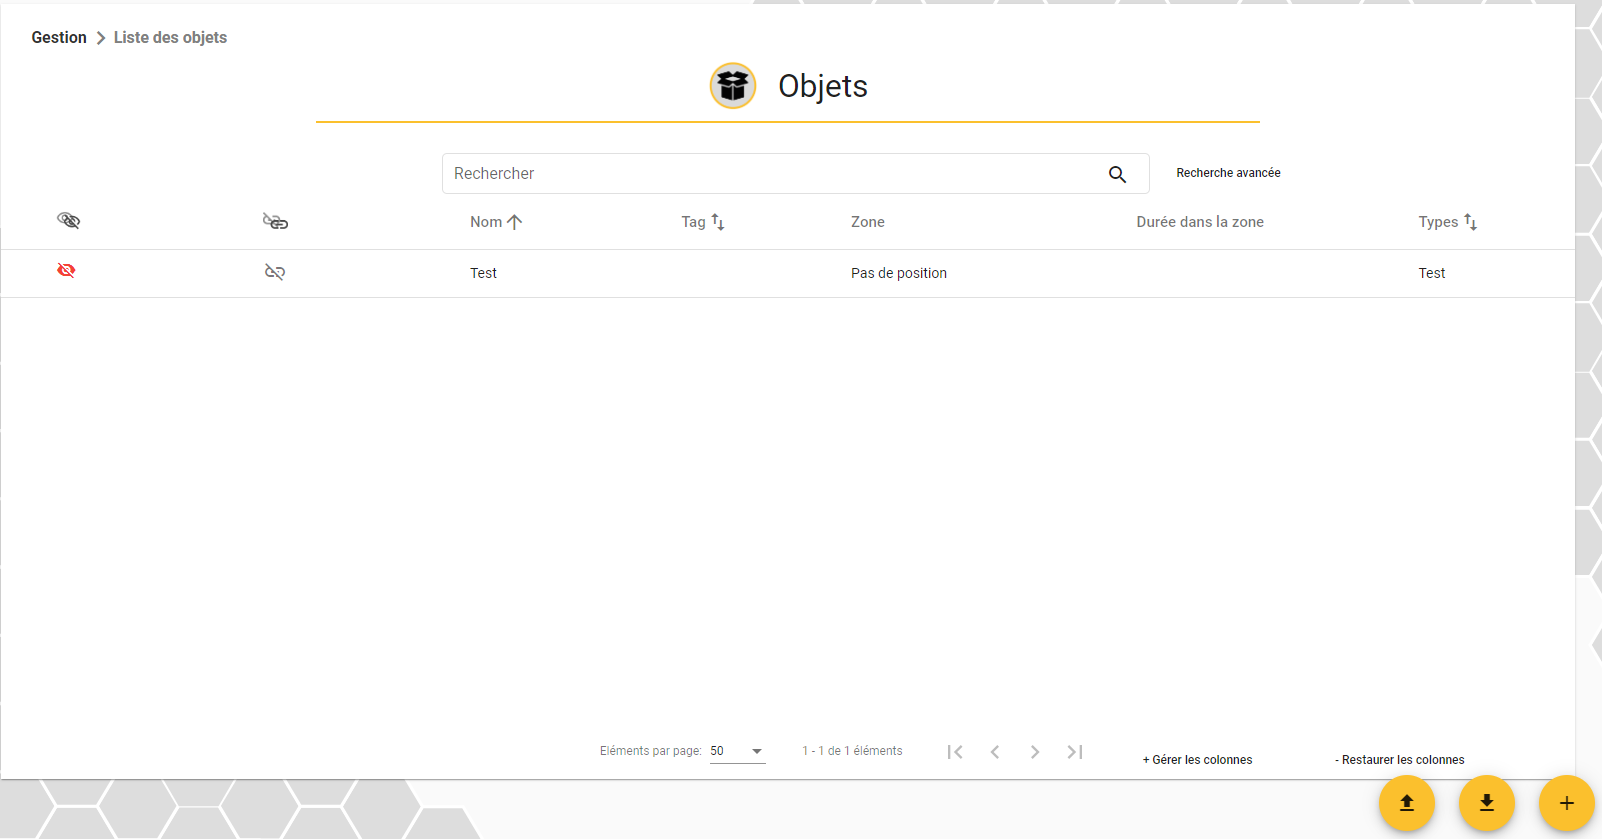This screenshot has height=839, width=1602.
Task: Click the link column header icon
Action: point(275,221)
